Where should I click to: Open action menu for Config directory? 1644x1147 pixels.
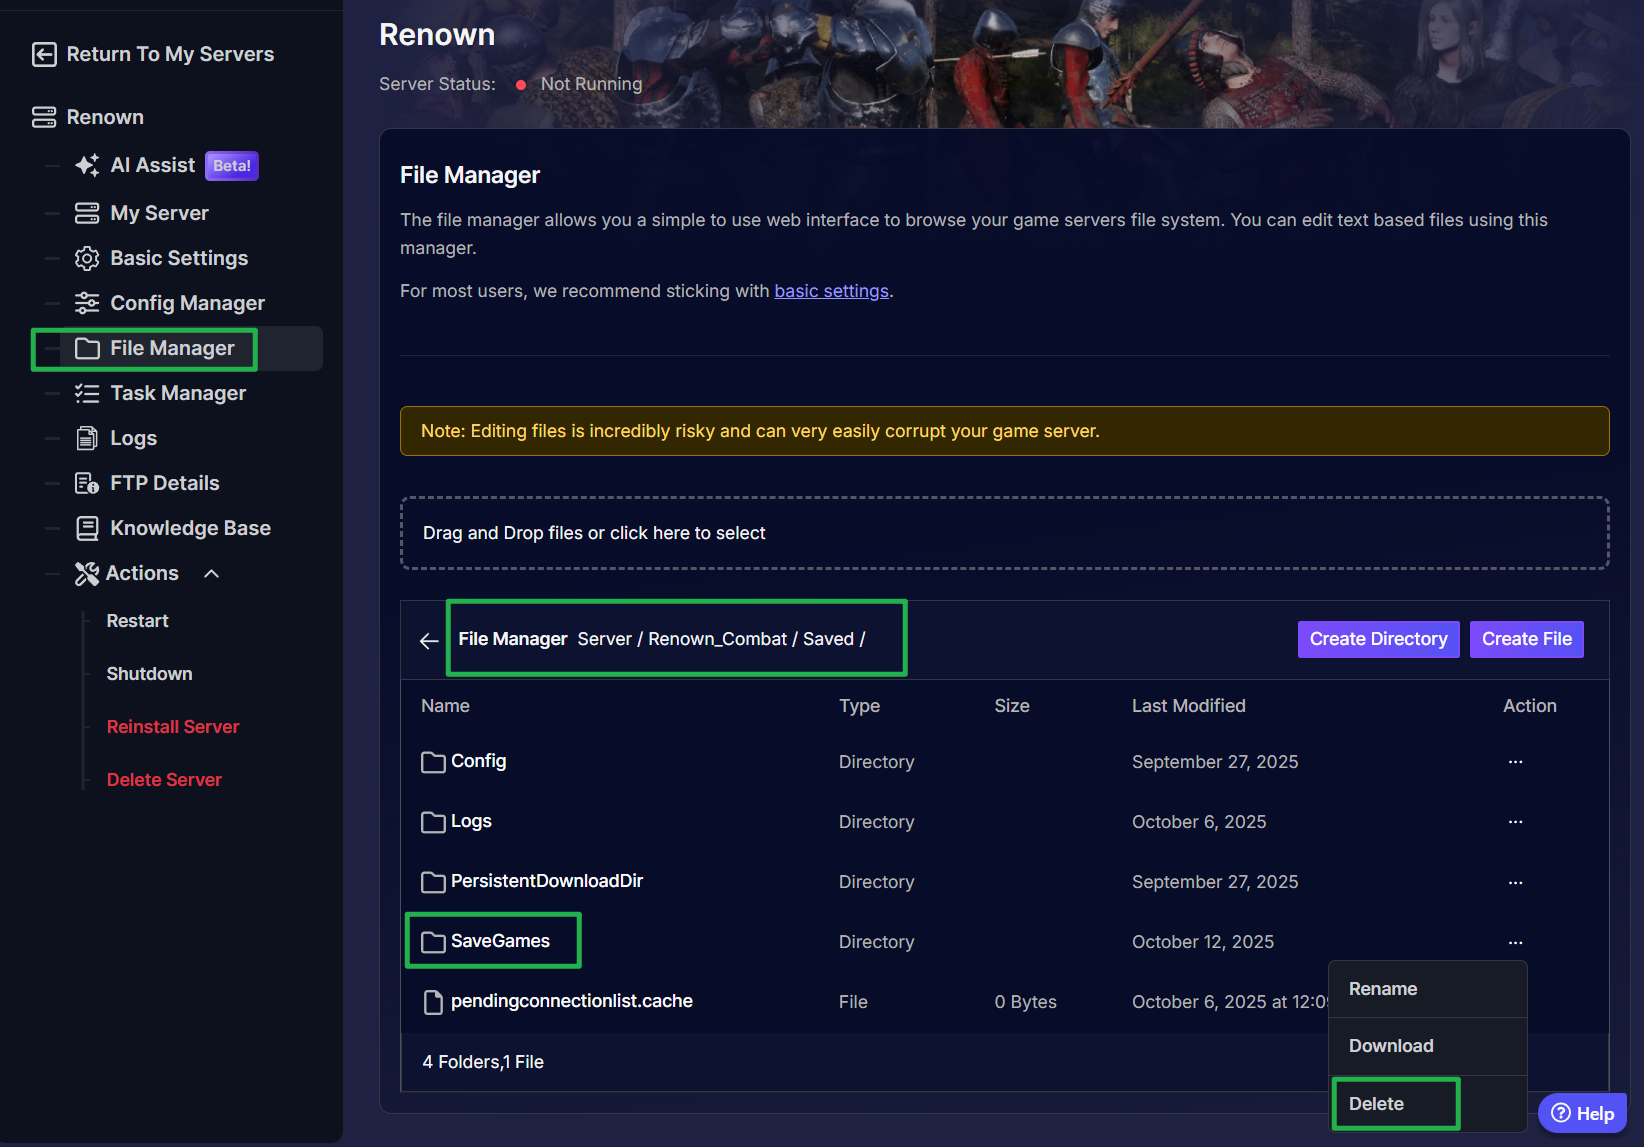(x=1515, y=762)
